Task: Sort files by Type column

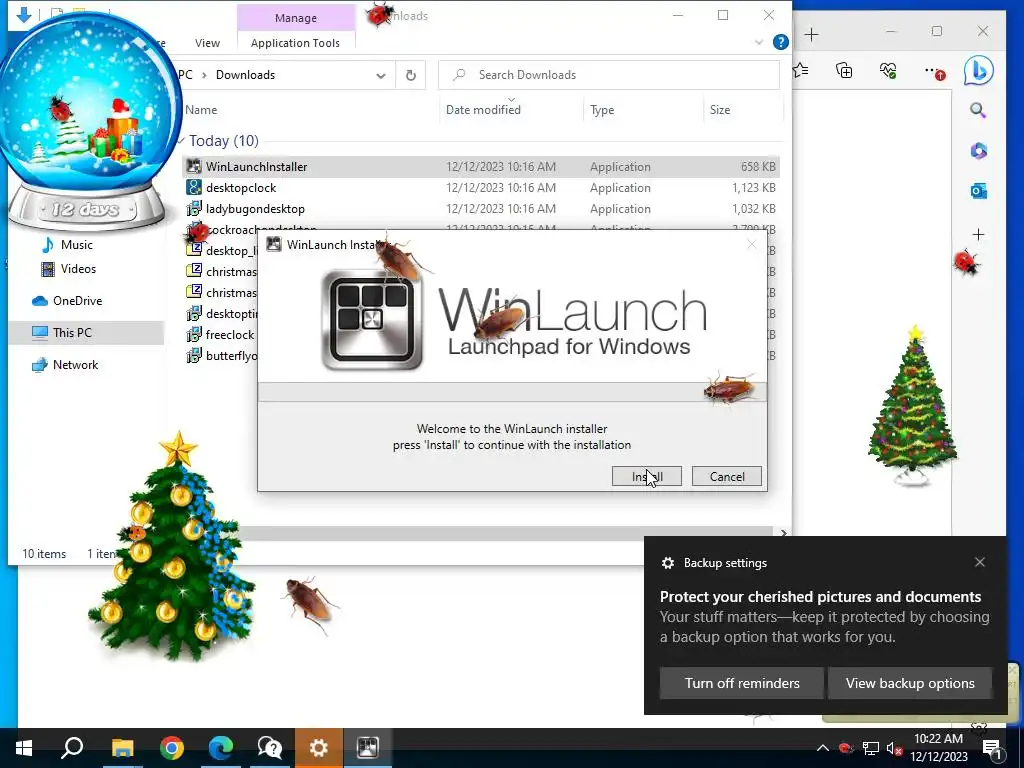Action: [x=602, y=110]
